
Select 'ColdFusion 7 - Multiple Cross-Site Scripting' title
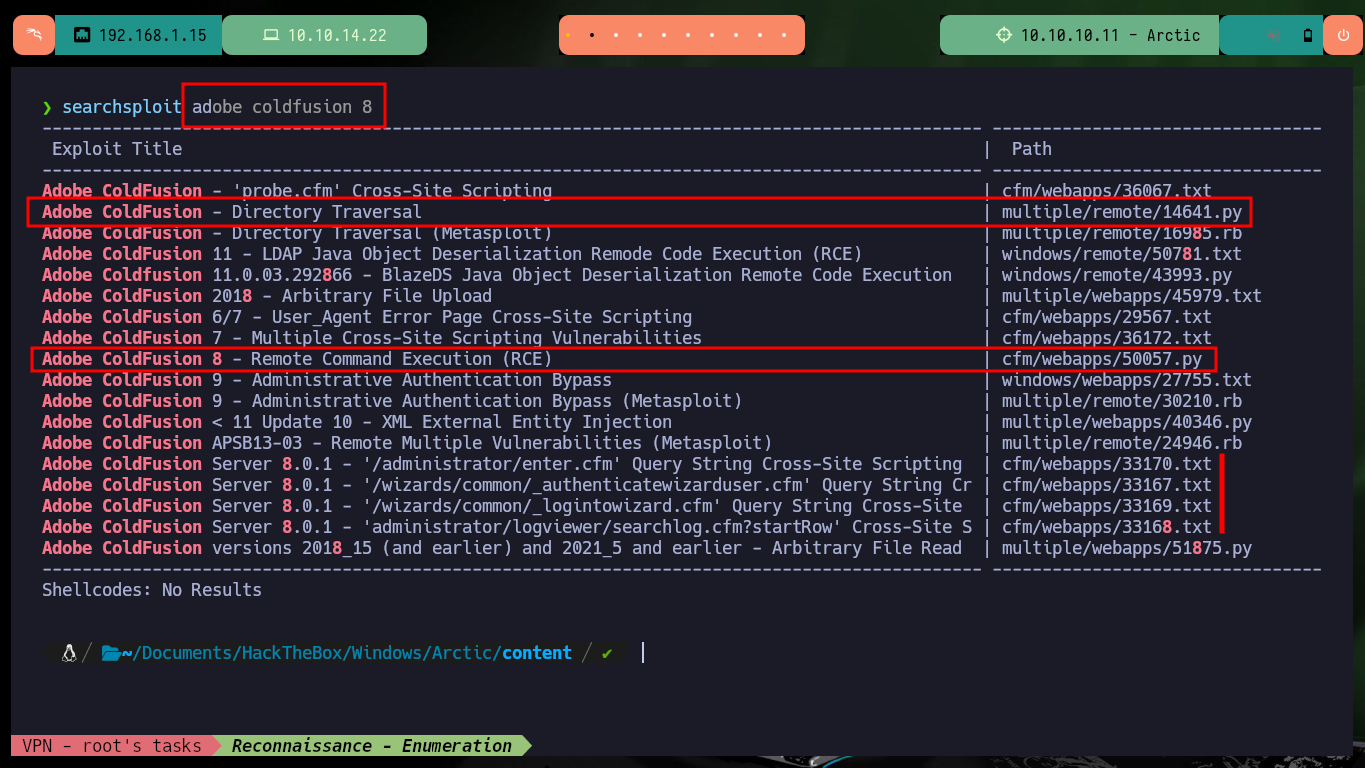(x=372, y=338)
